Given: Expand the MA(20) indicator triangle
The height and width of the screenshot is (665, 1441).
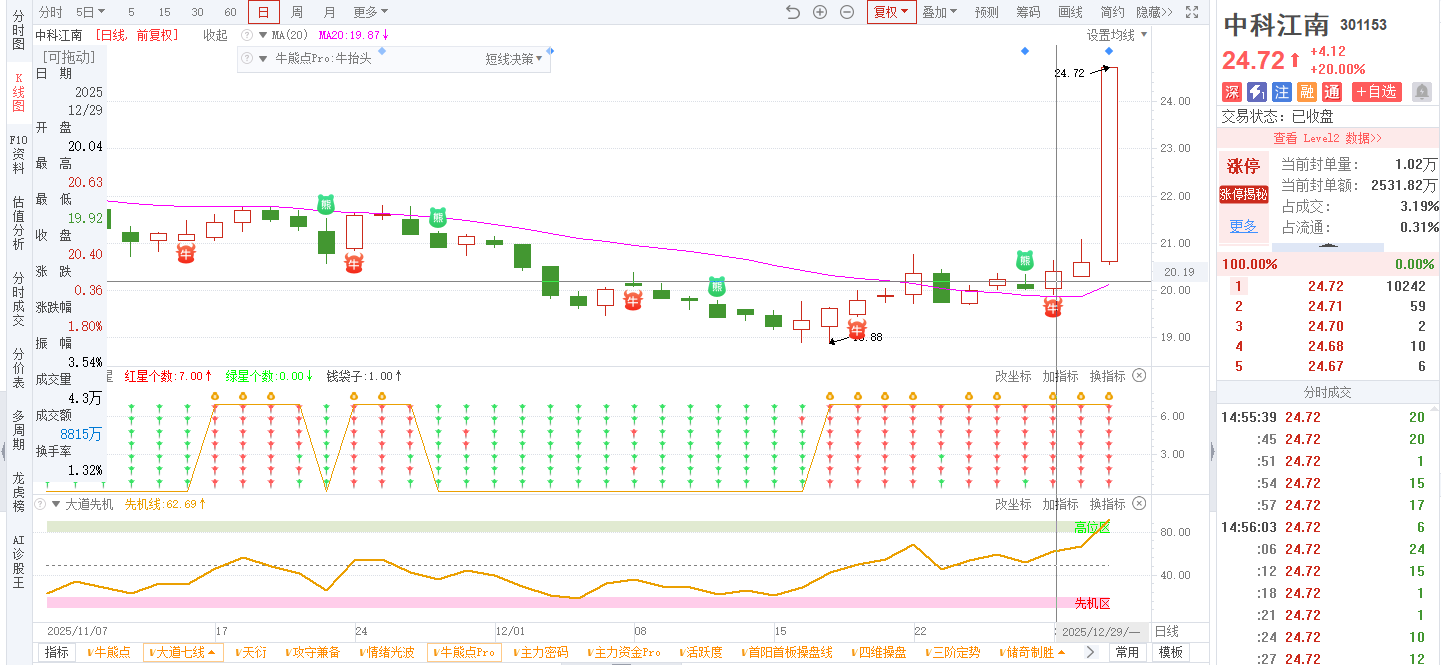Looking at the screenshot, I should pos(263,34).
